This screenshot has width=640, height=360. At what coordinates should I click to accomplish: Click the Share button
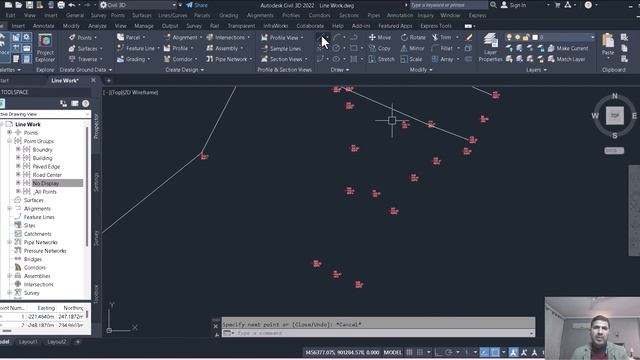197,5
